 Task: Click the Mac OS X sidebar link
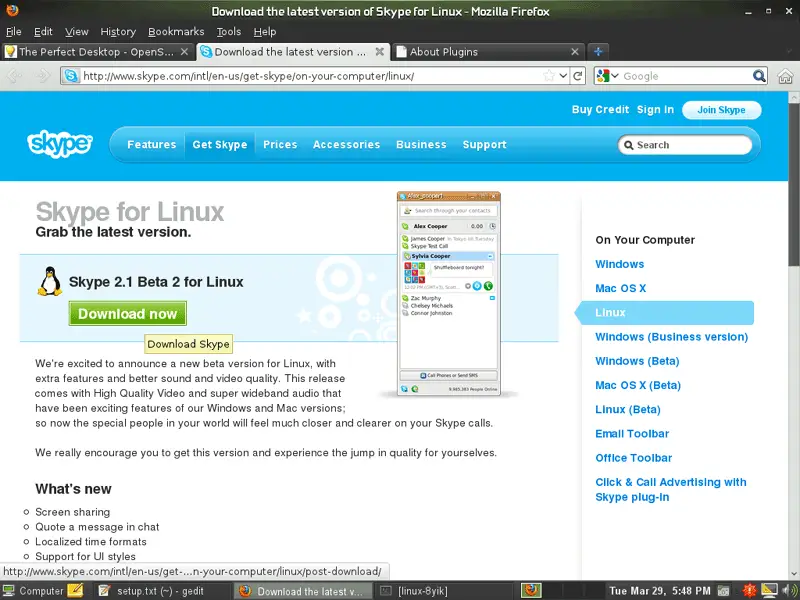tap(620, 288)
